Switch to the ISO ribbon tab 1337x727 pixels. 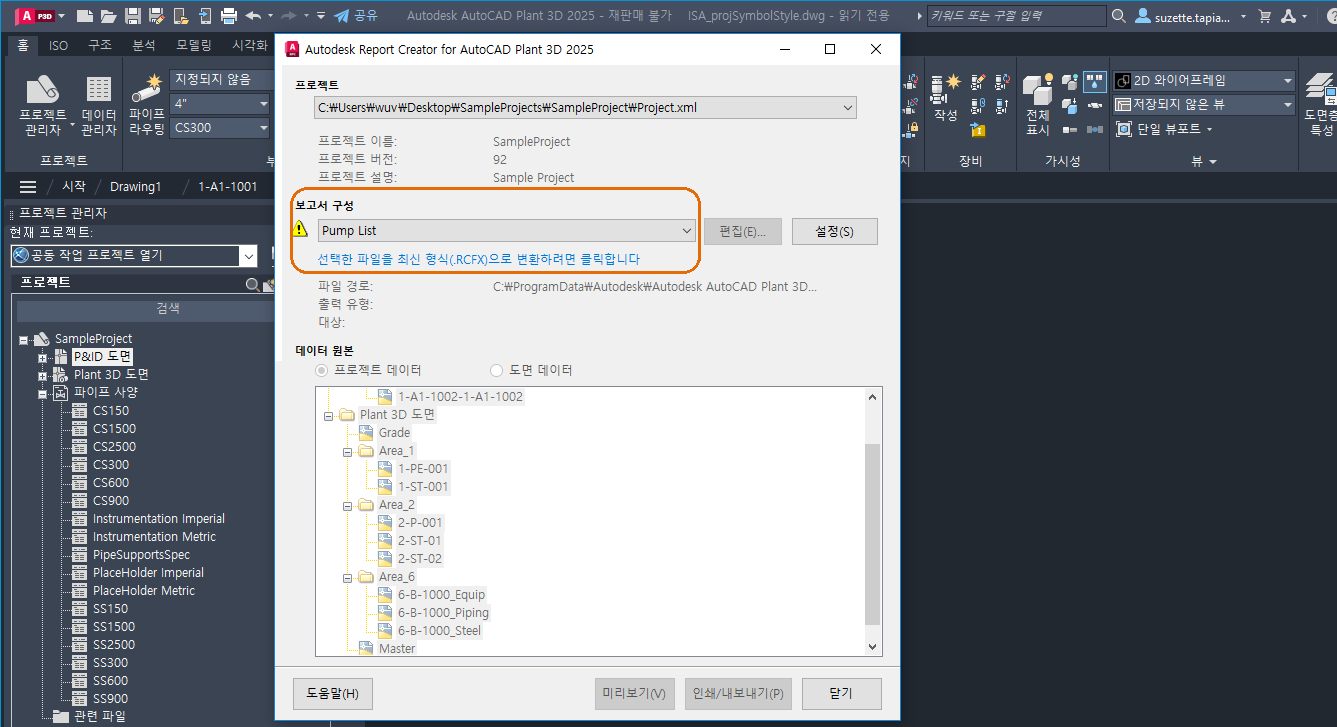59,45
